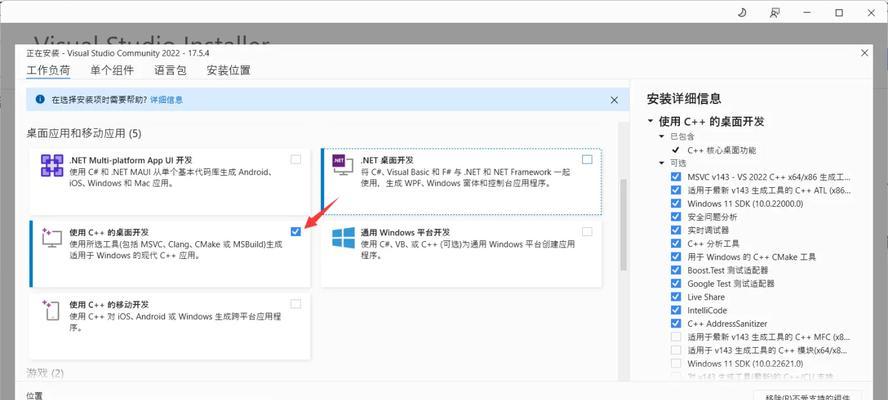Uncheck MSVC v143 - VS 2022 C++ build tools

(676, 177)
